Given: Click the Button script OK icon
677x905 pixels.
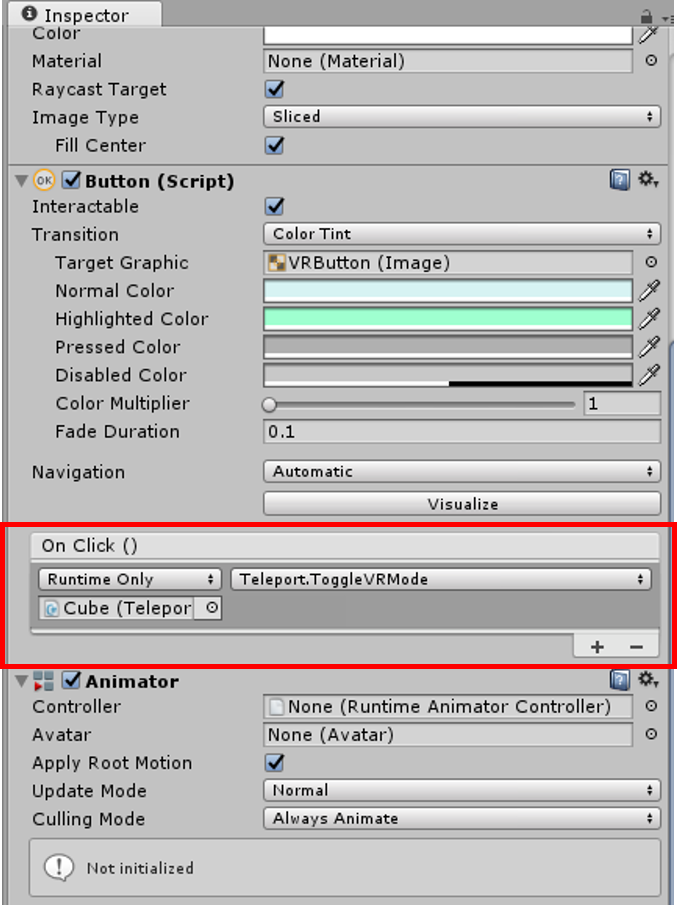Looking at the screenshot, I should [x=44, y=181].
